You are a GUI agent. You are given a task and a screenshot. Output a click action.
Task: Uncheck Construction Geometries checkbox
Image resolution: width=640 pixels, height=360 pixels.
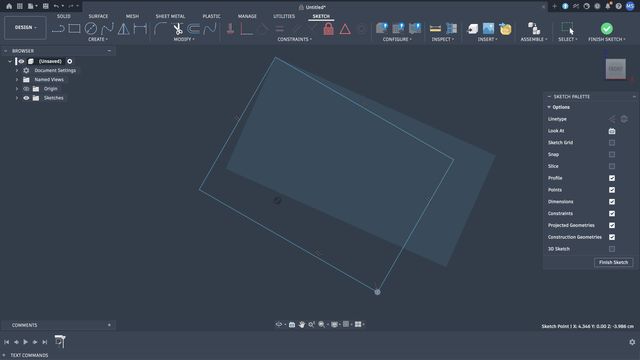point(611,237)
